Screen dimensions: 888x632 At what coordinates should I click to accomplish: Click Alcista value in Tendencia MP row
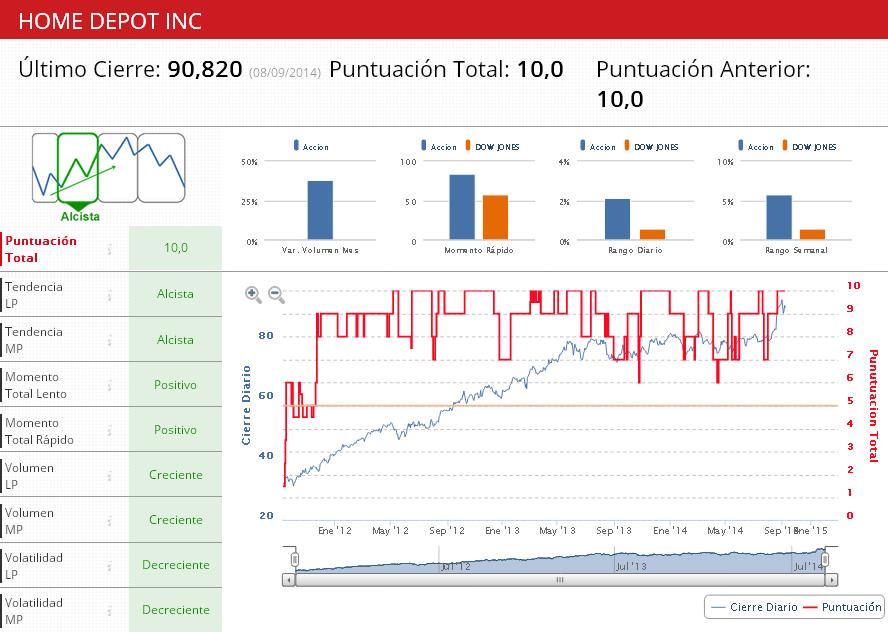point(176,340)
